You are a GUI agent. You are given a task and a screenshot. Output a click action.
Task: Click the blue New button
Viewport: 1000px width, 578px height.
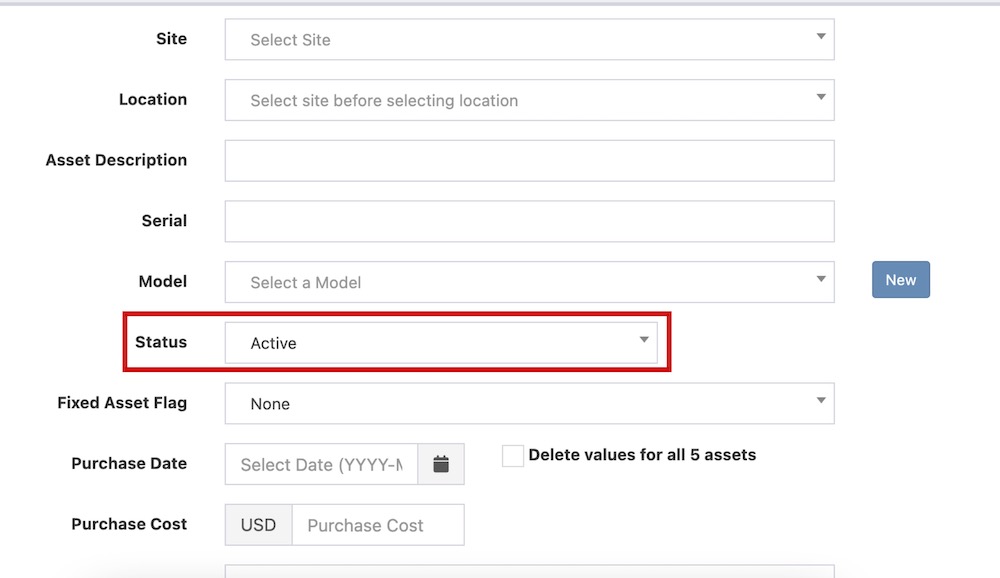tap(900, 280)
